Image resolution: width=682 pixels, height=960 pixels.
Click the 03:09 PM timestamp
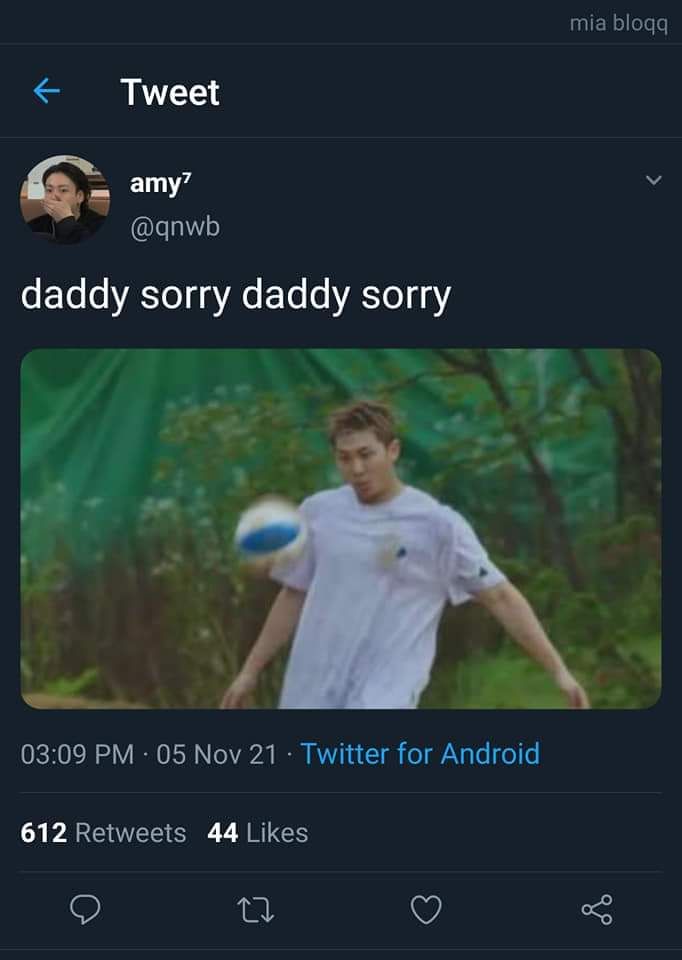click(77, 754)
